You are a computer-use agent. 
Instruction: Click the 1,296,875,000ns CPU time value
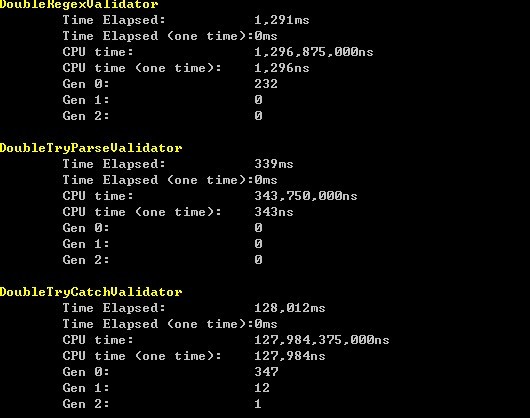click(314, 52)
